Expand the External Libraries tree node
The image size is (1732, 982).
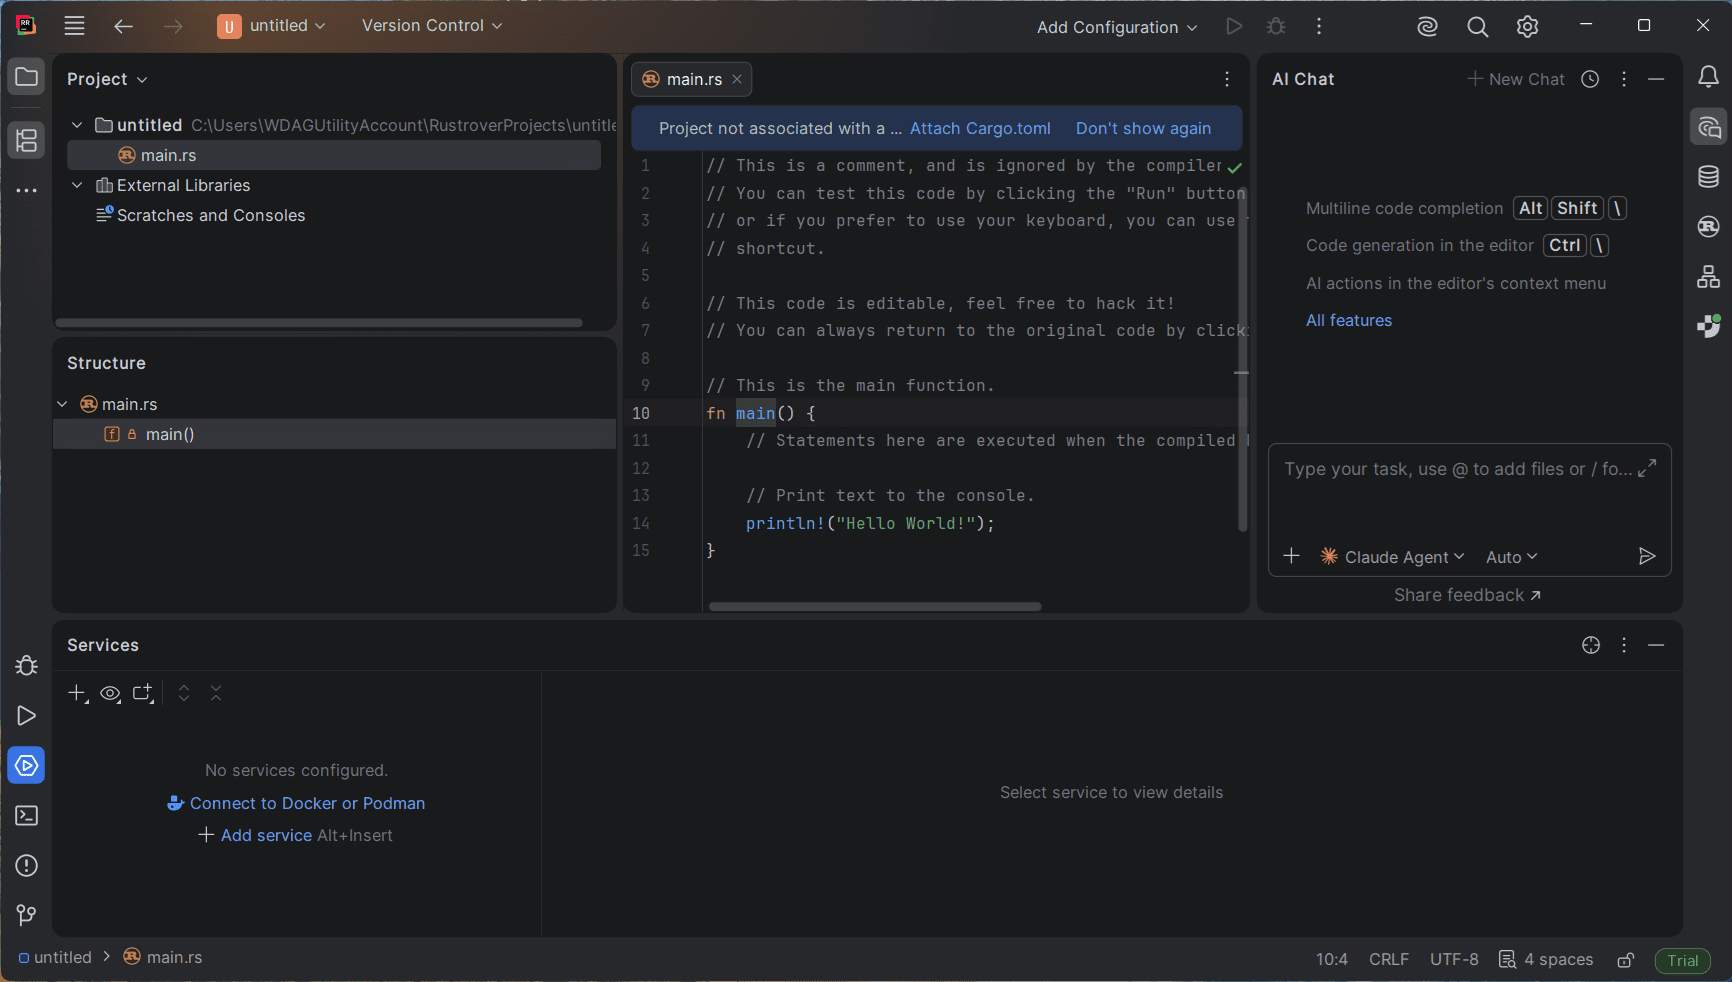tap(77, 185)
